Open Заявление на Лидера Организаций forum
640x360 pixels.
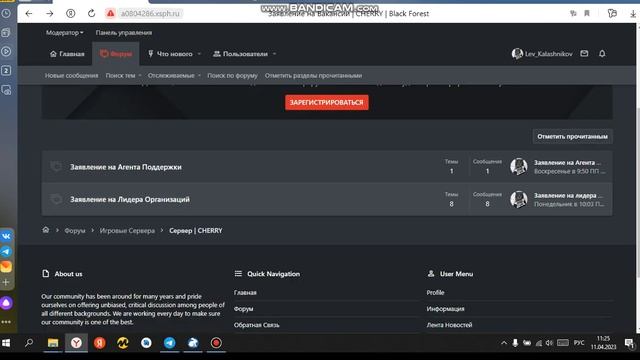click(130, 200)
